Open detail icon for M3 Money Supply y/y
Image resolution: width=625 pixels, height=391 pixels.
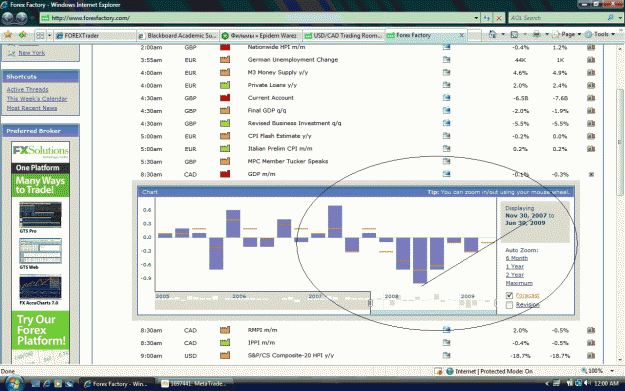446,73
